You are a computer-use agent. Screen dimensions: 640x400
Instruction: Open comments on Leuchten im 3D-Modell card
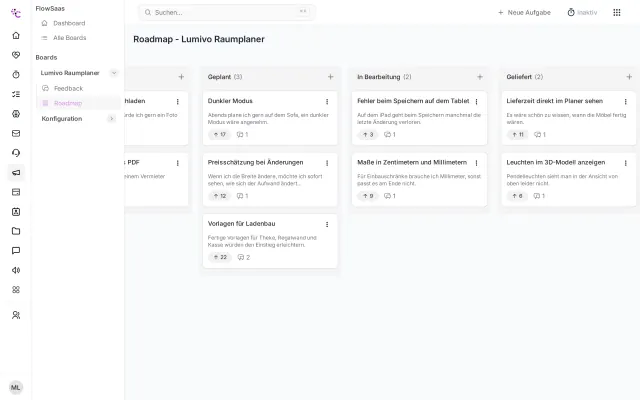click(539, 196)
